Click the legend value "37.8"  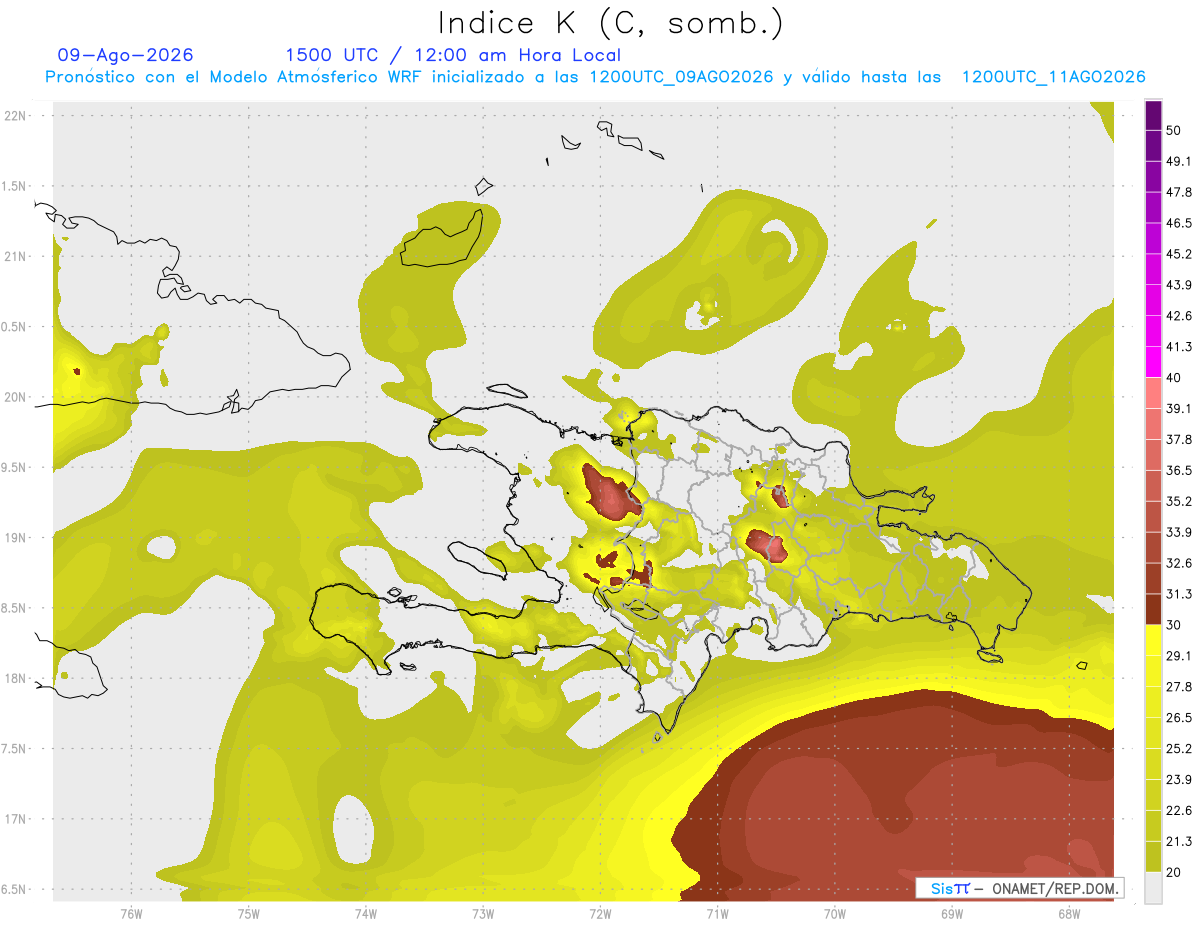tap(1179, 439)
